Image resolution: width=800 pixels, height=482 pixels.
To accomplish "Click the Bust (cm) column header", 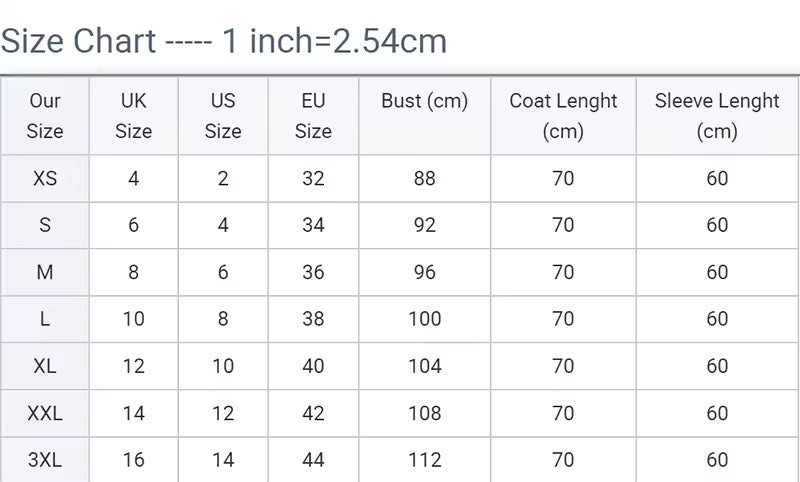I will [424, 116].
